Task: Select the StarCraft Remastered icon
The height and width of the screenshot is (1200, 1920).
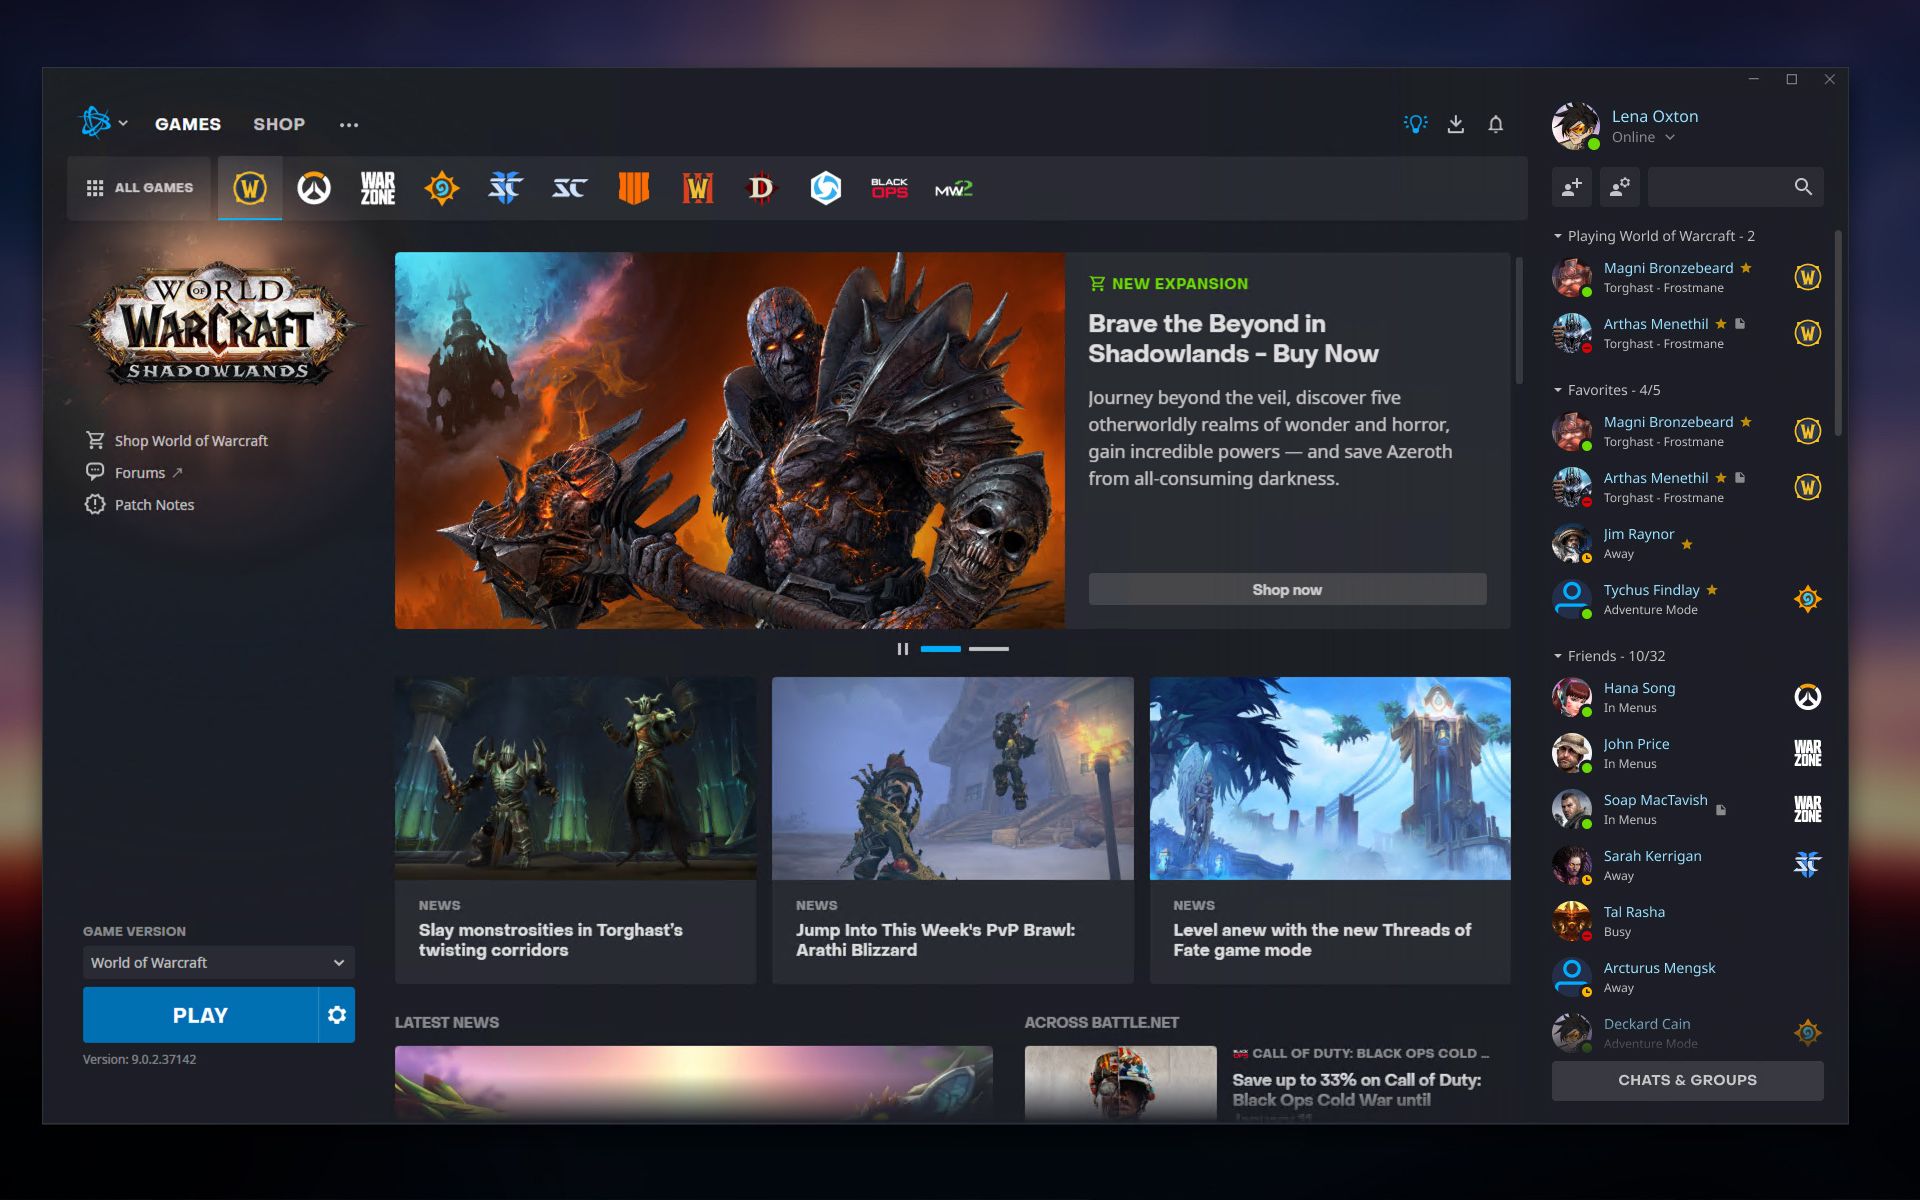Action: point(570,188)
